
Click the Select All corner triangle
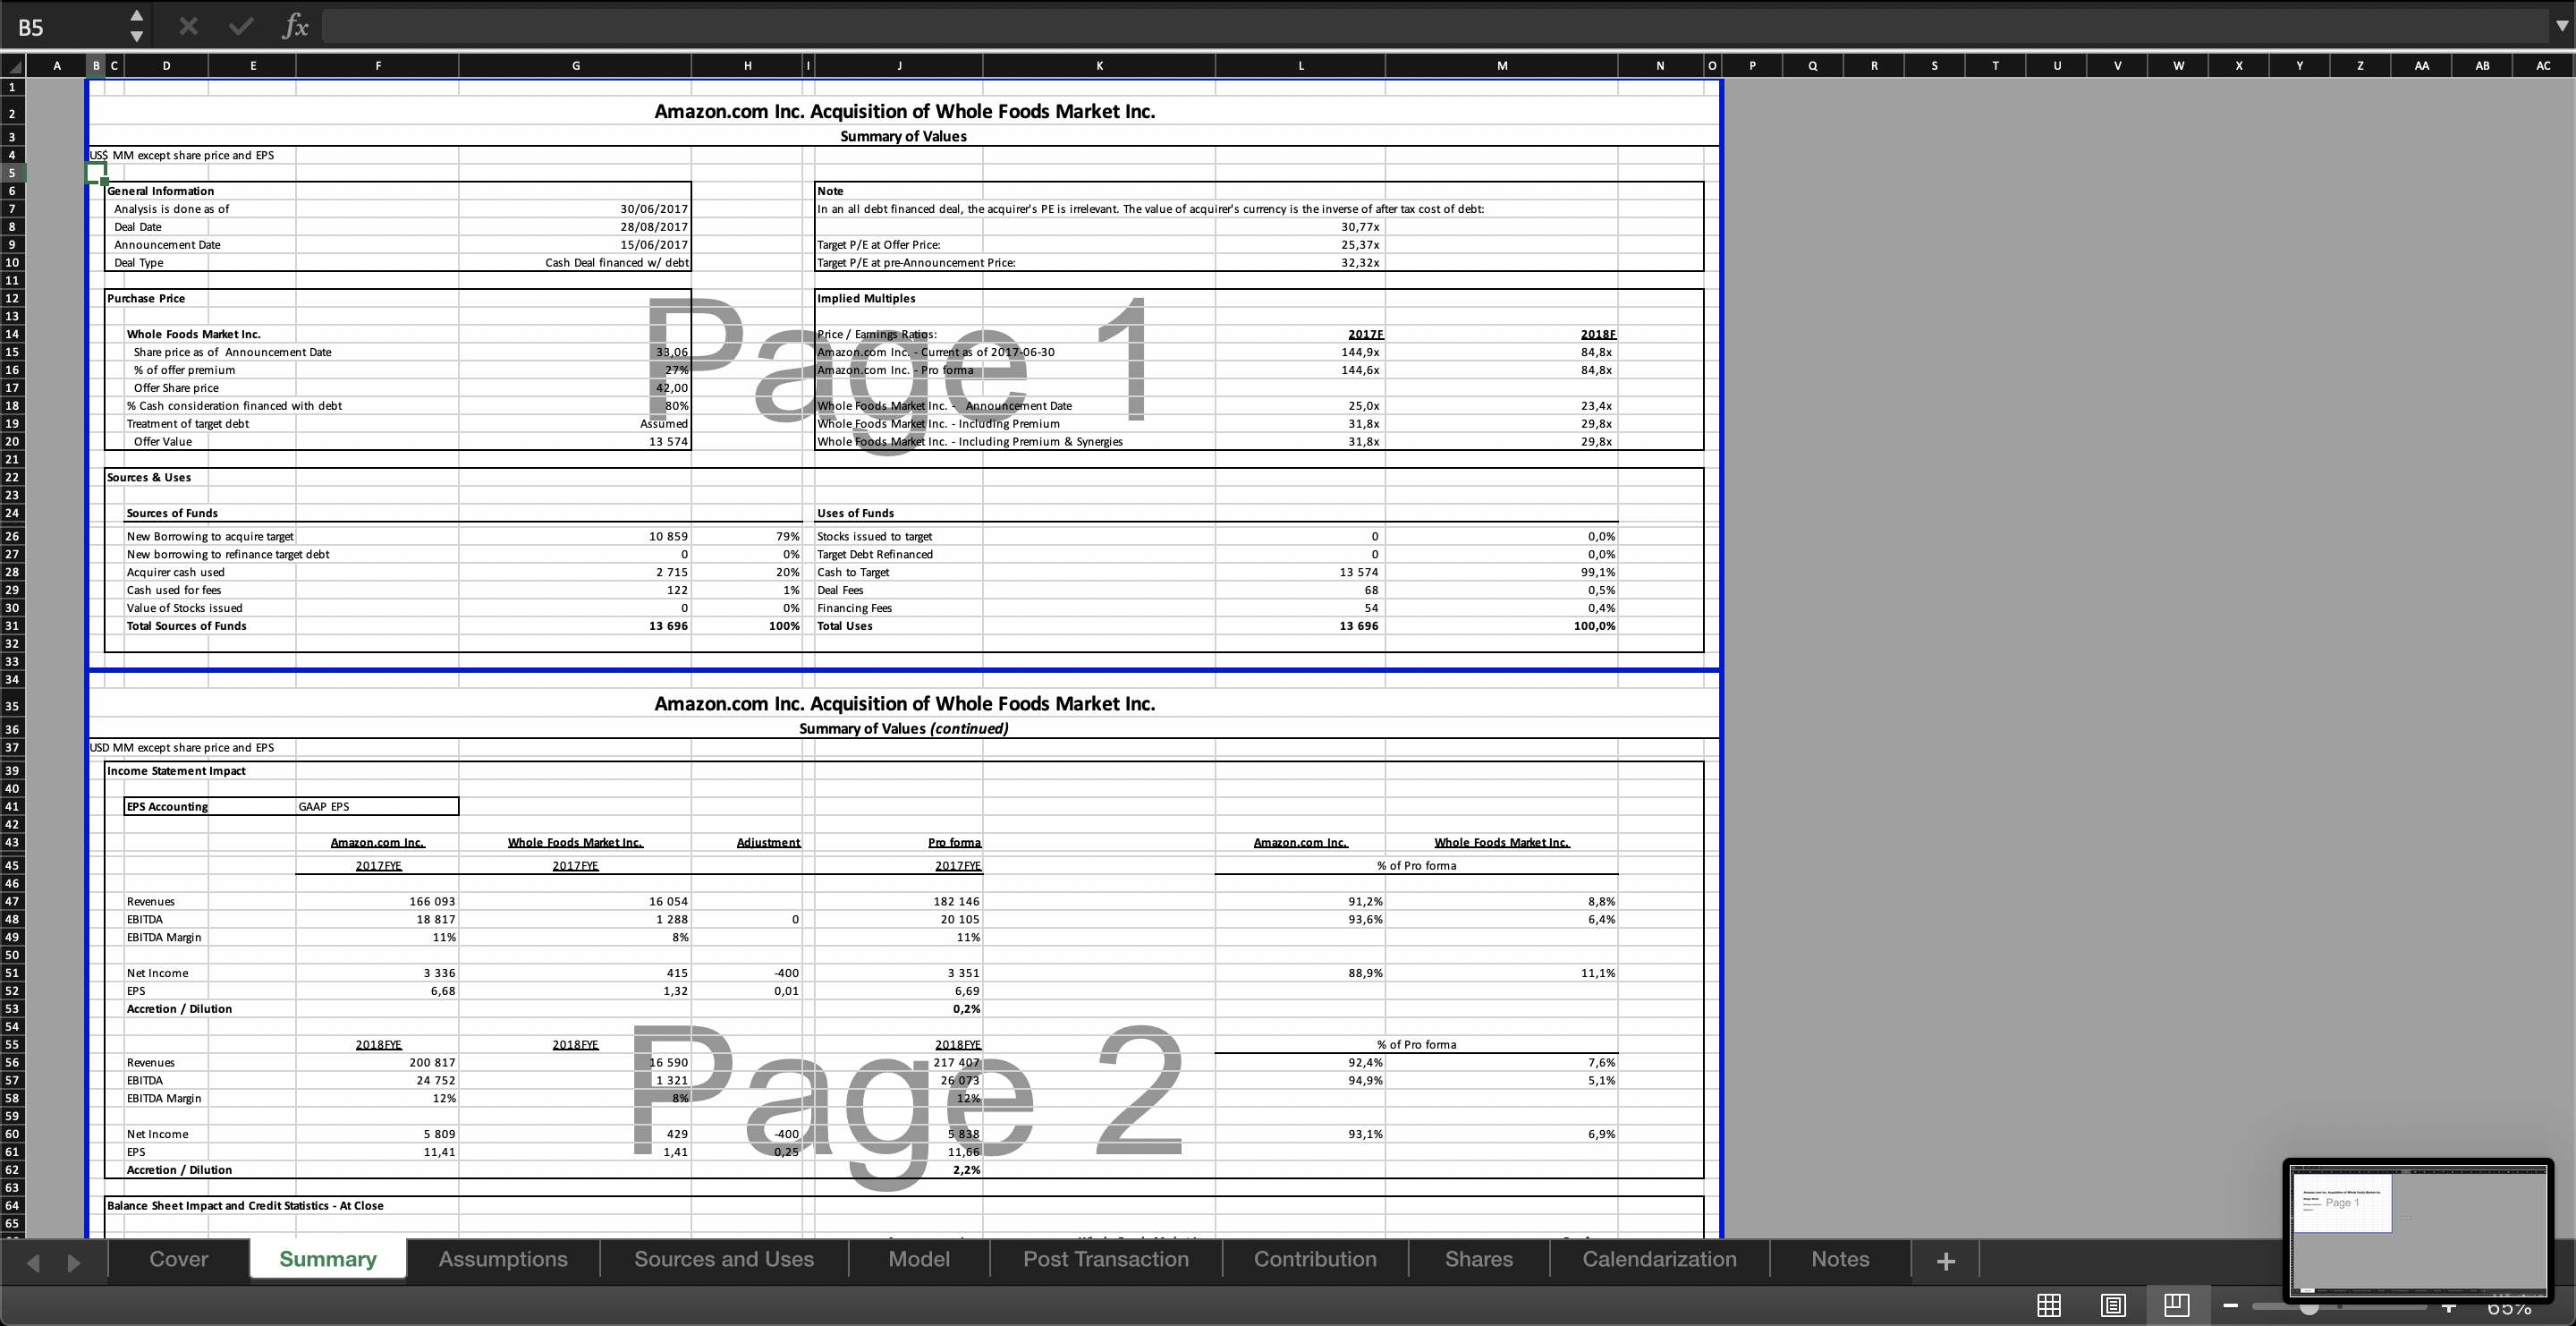[x=13, y=66]
